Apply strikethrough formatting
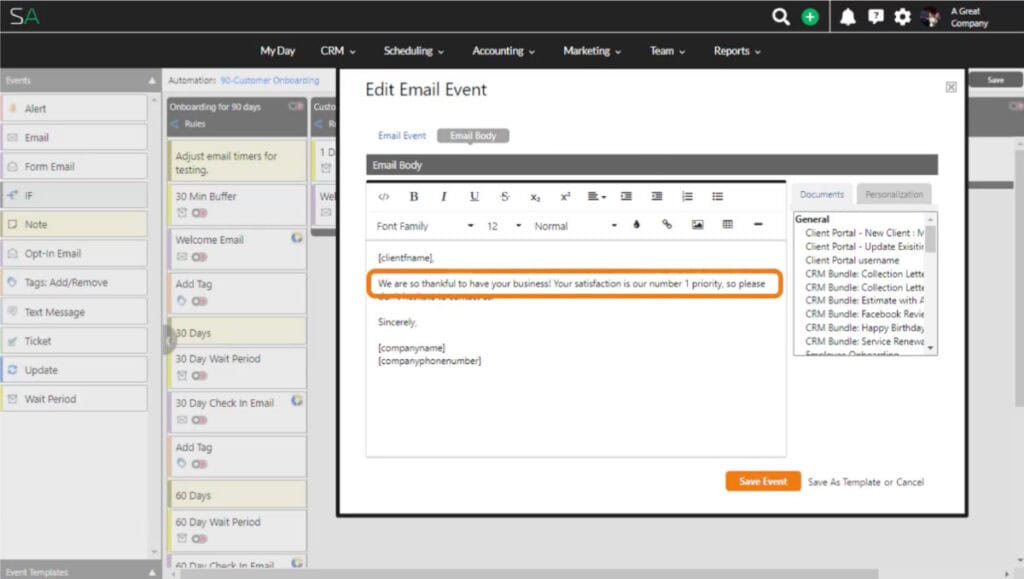1024x579 pixels. [504, 197]
